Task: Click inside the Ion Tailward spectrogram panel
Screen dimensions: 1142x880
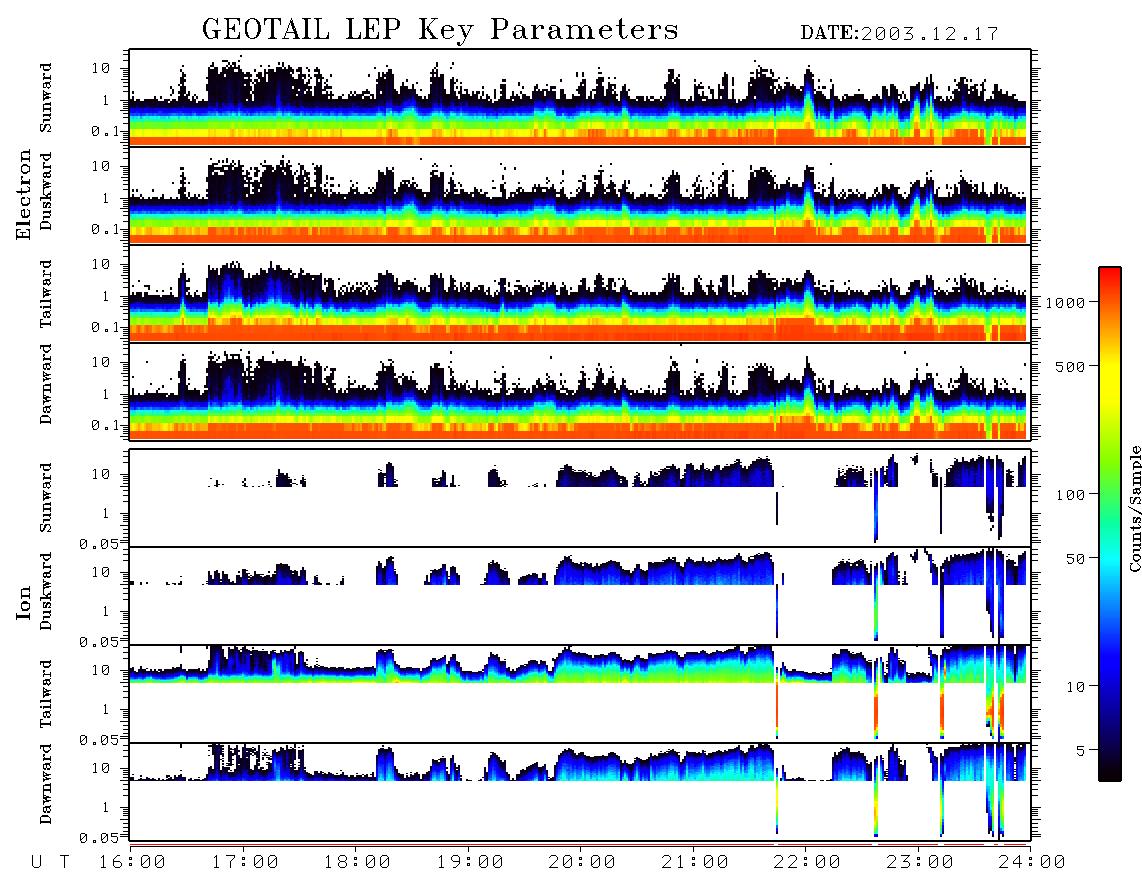Action: [580, 694]
